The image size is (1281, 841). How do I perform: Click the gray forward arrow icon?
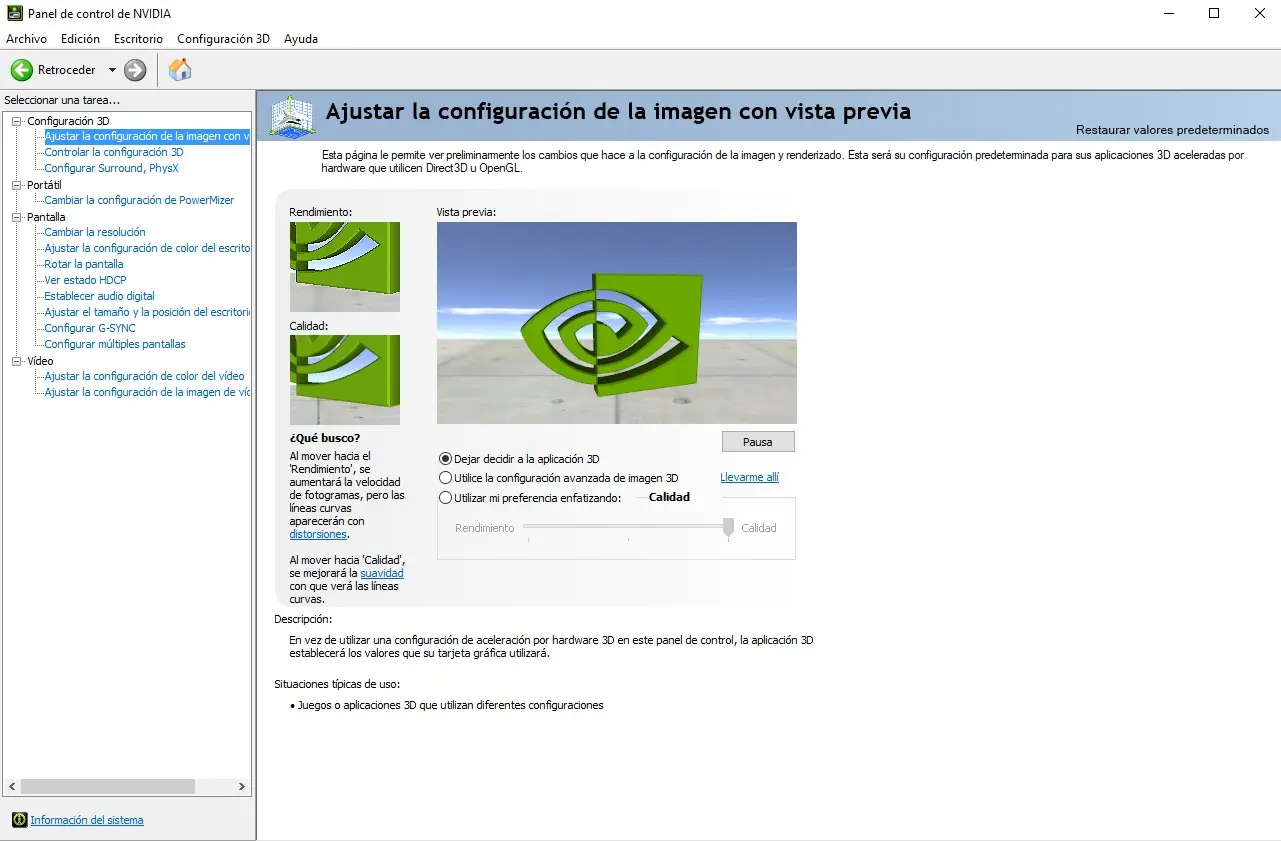click(135, 70)
